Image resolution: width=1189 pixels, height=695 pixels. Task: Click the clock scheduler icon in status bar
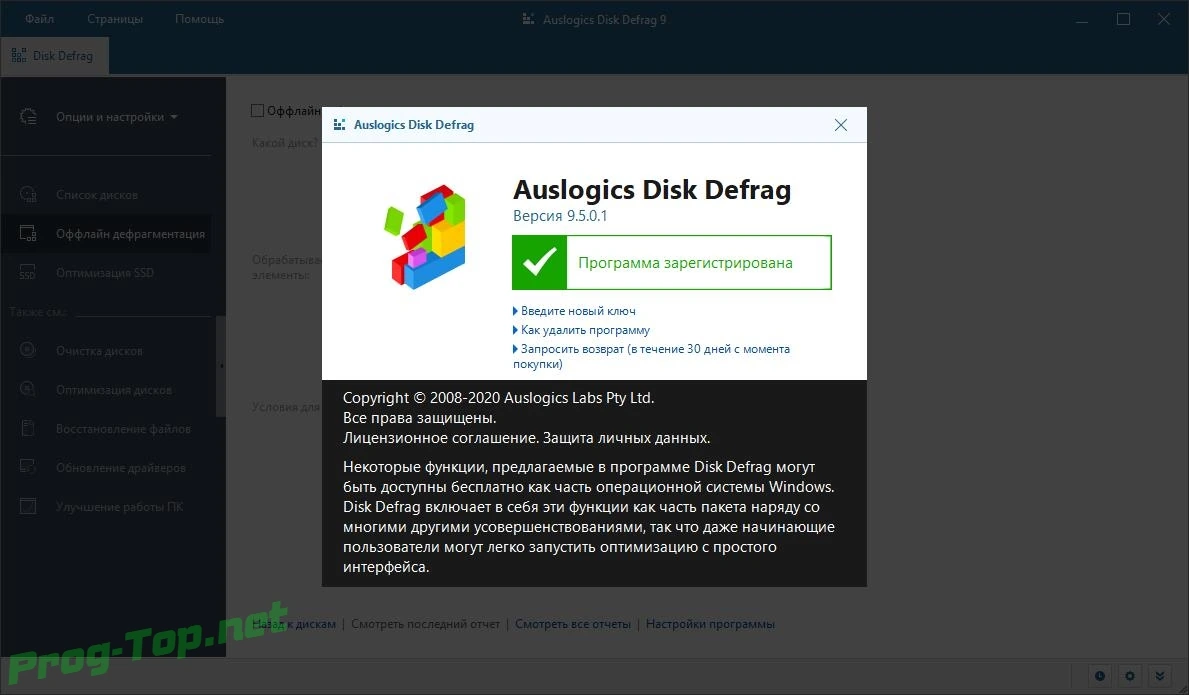coord(1100,676)
